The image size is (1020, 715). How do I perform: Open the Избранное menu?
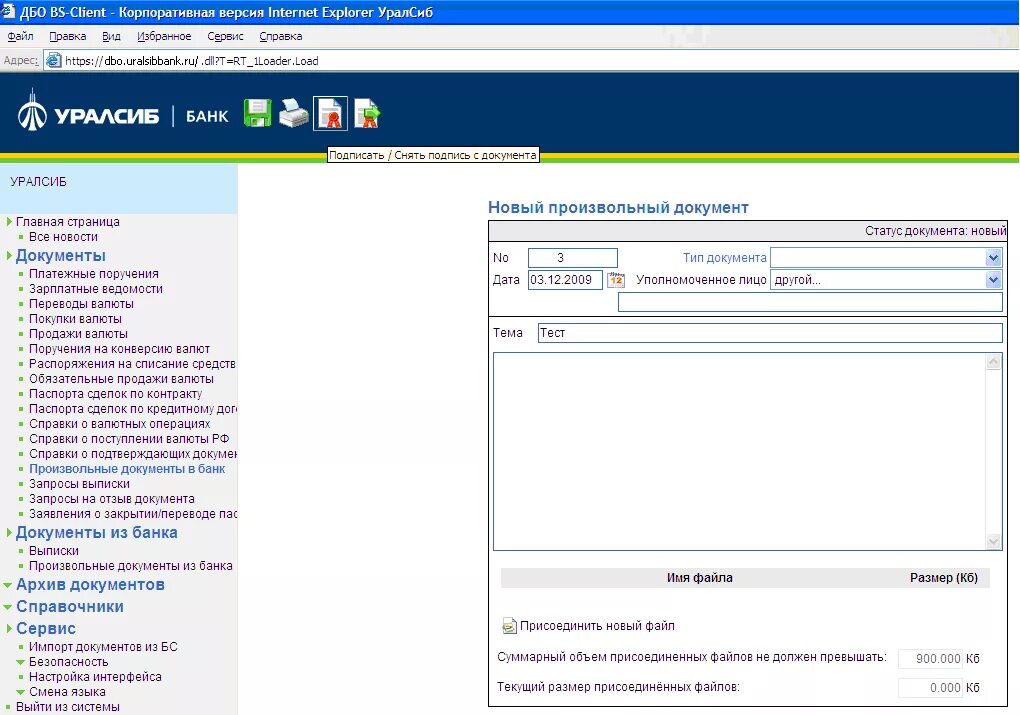click(164, 36)
